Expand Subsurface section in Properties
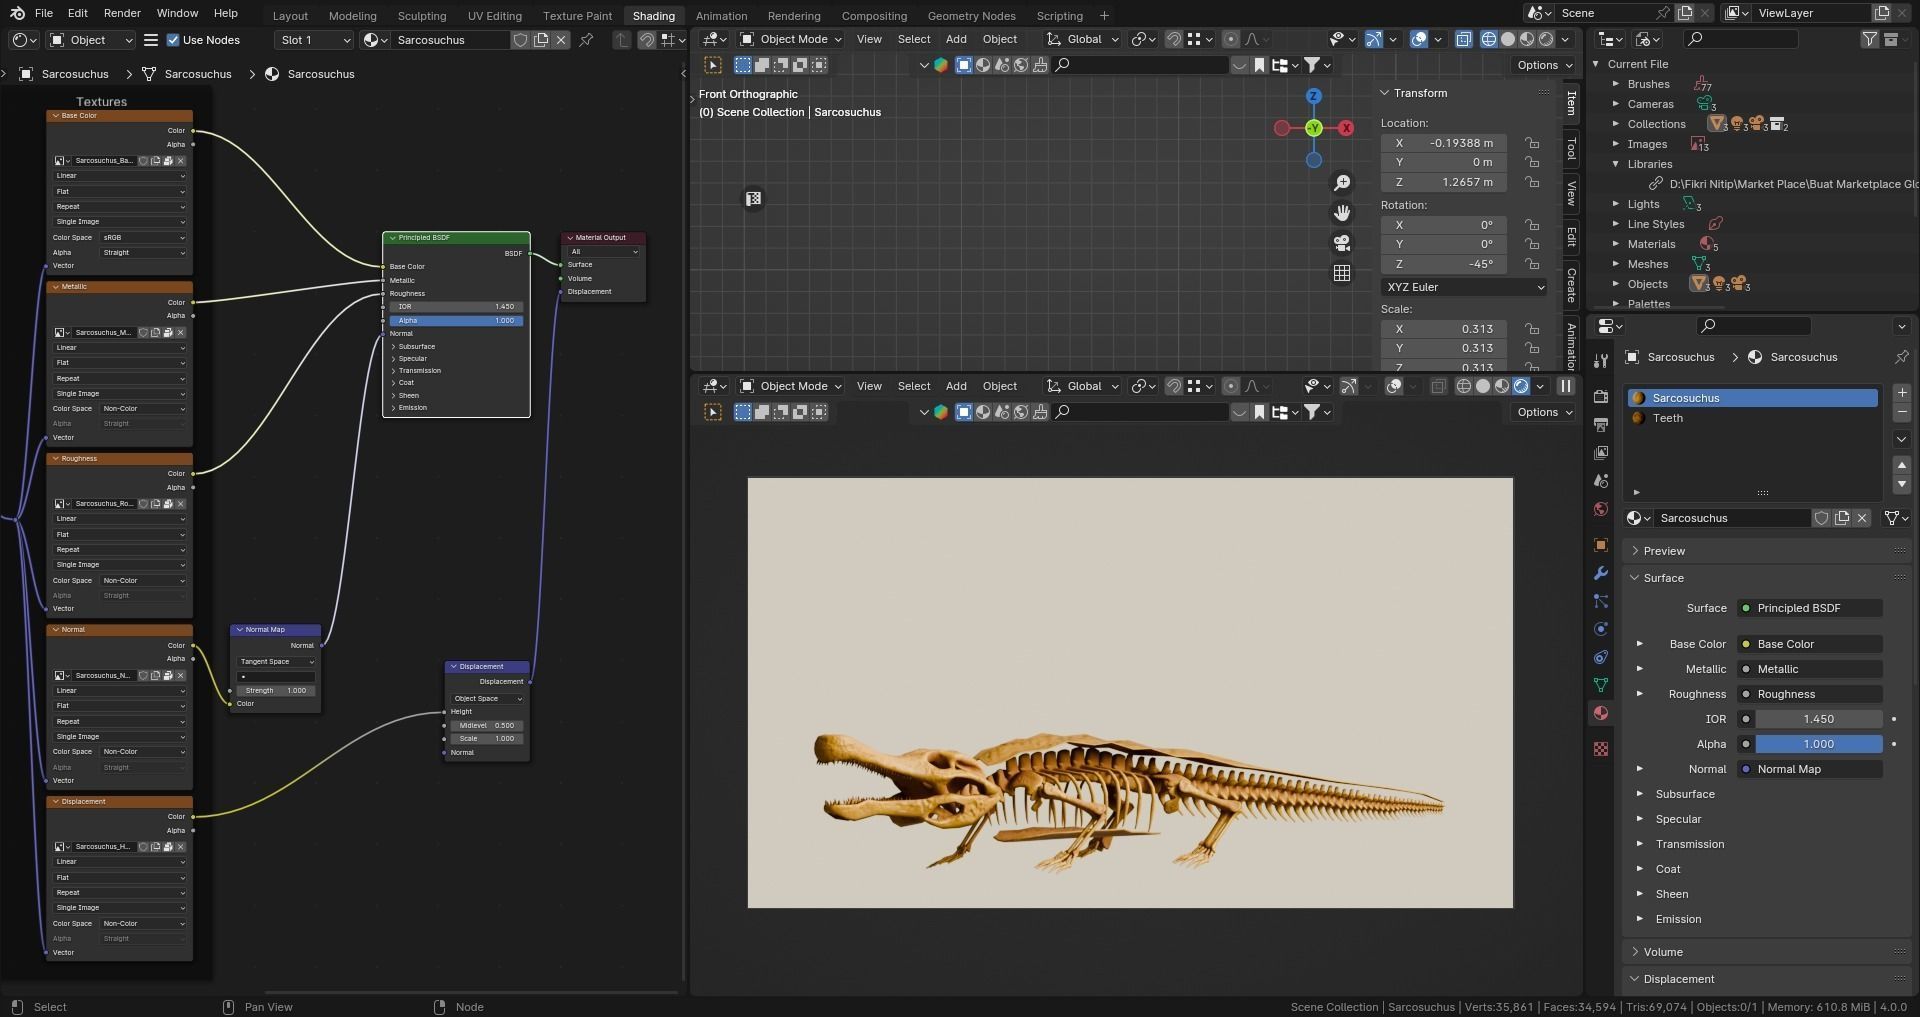Image resolution: width=1920 pixels, height=1017 pixels. coord(1685,794)
